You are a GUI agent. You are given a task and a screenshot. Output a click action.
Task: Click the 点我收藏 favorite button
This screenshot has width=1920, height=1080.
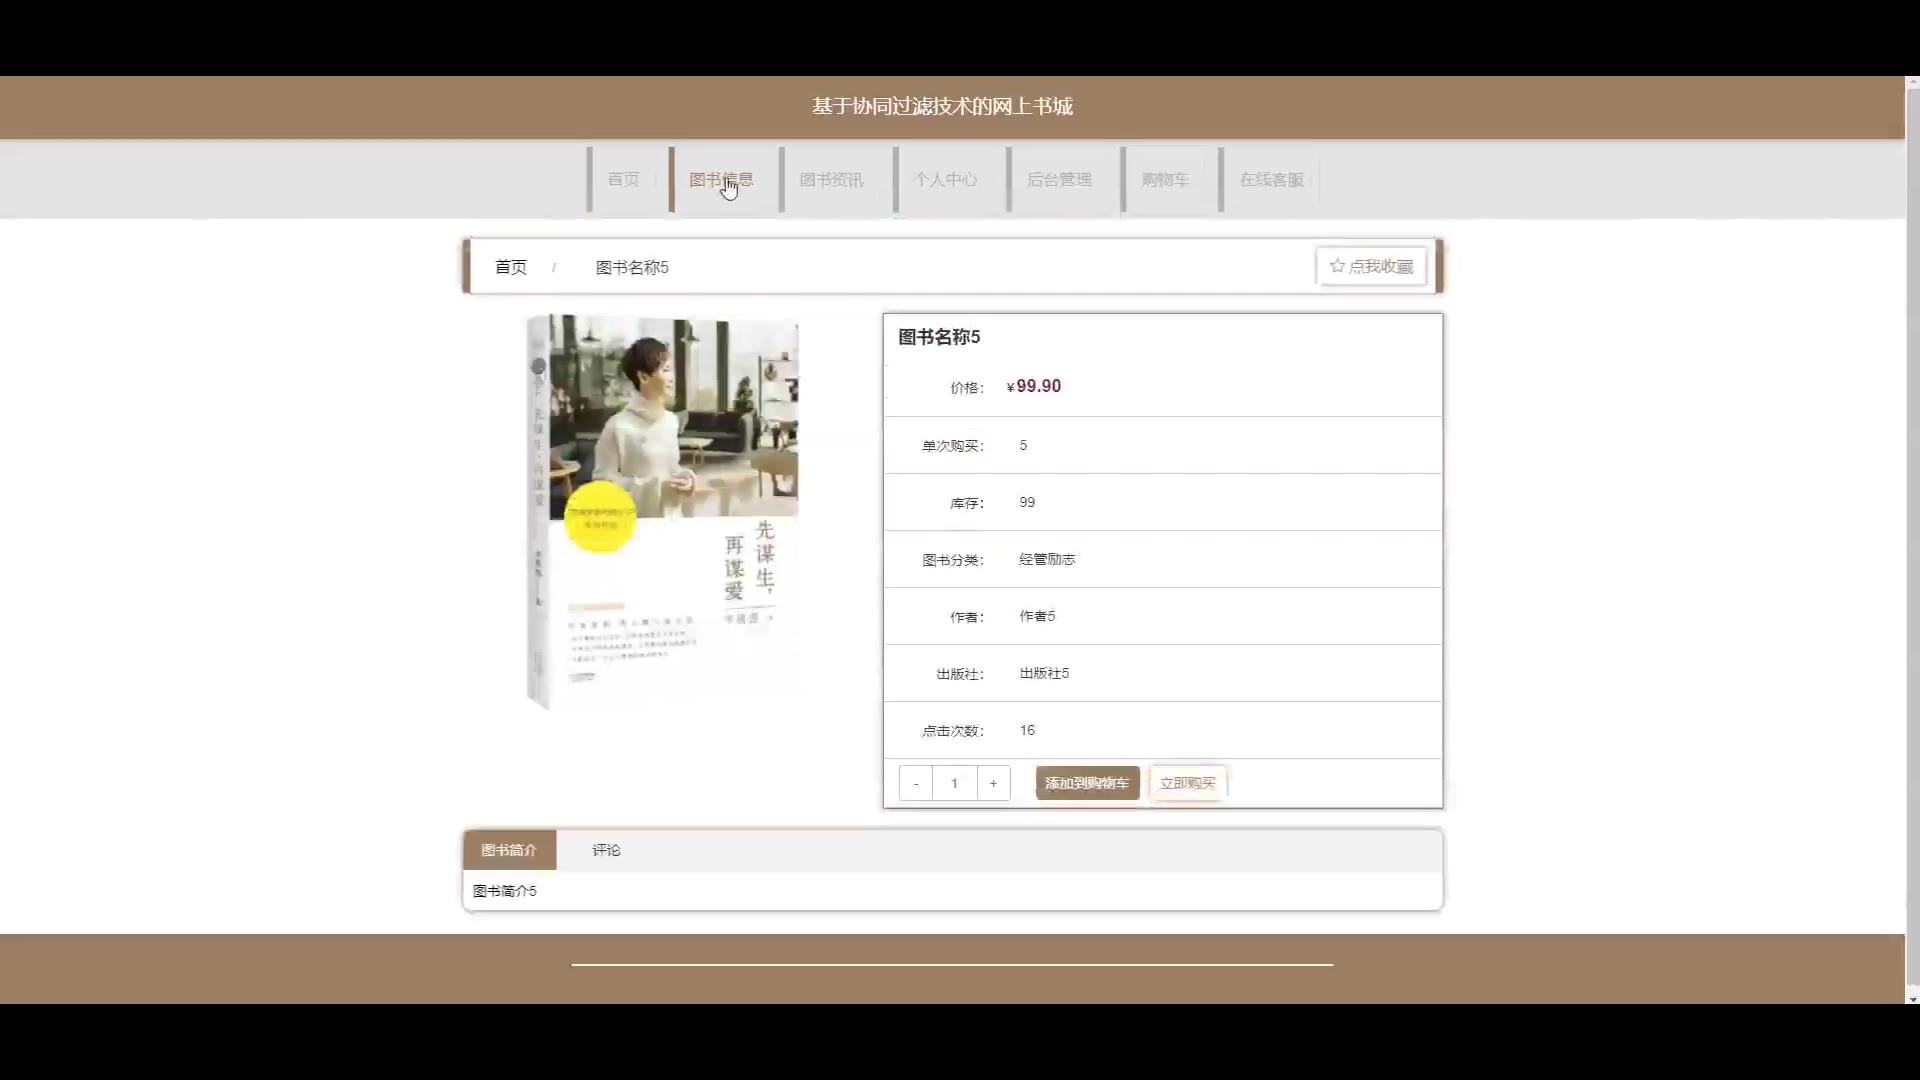[1371, 266]
